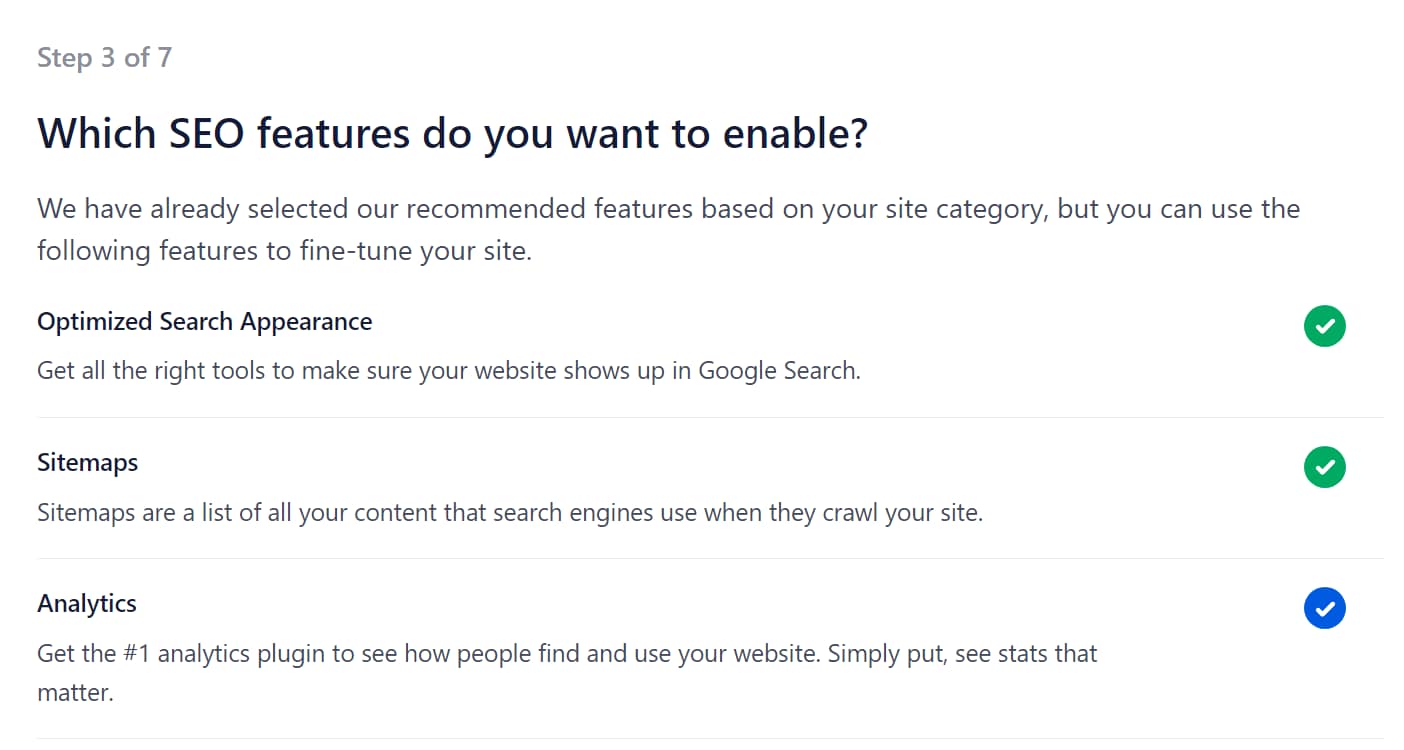Click the "We have already selected" intro line

coord(668,210)
